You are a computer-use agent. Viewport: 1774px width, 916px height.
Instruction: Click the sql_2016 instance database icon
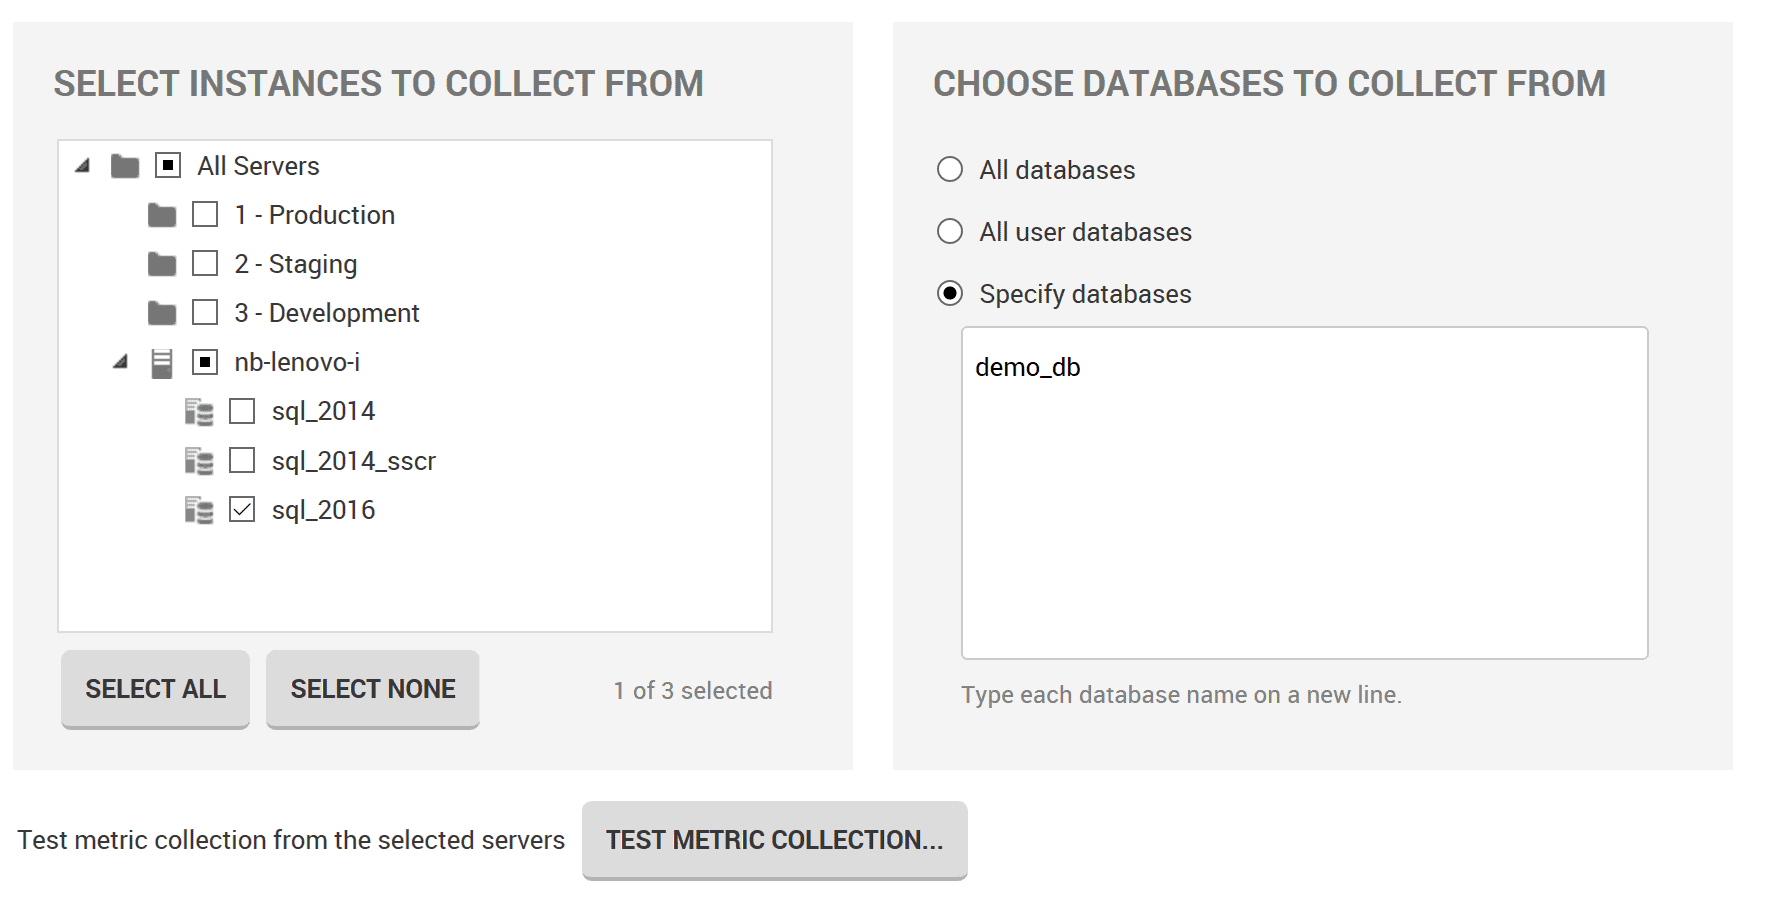coord(199,510)
